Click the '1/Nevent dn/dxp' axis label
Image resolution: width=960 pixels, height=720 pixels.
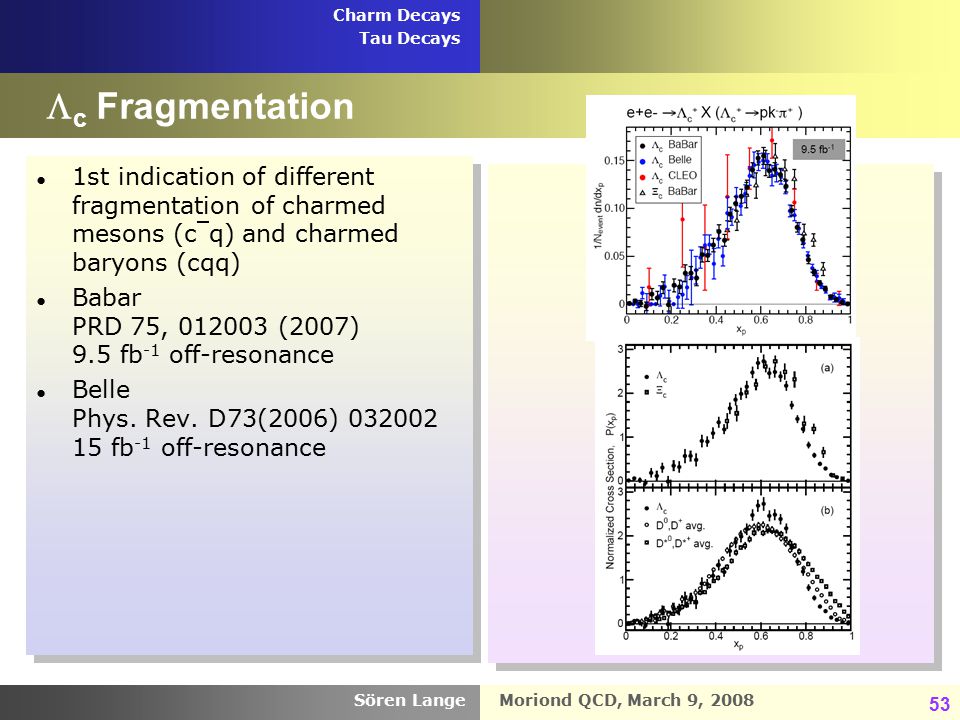coord(598,216)
